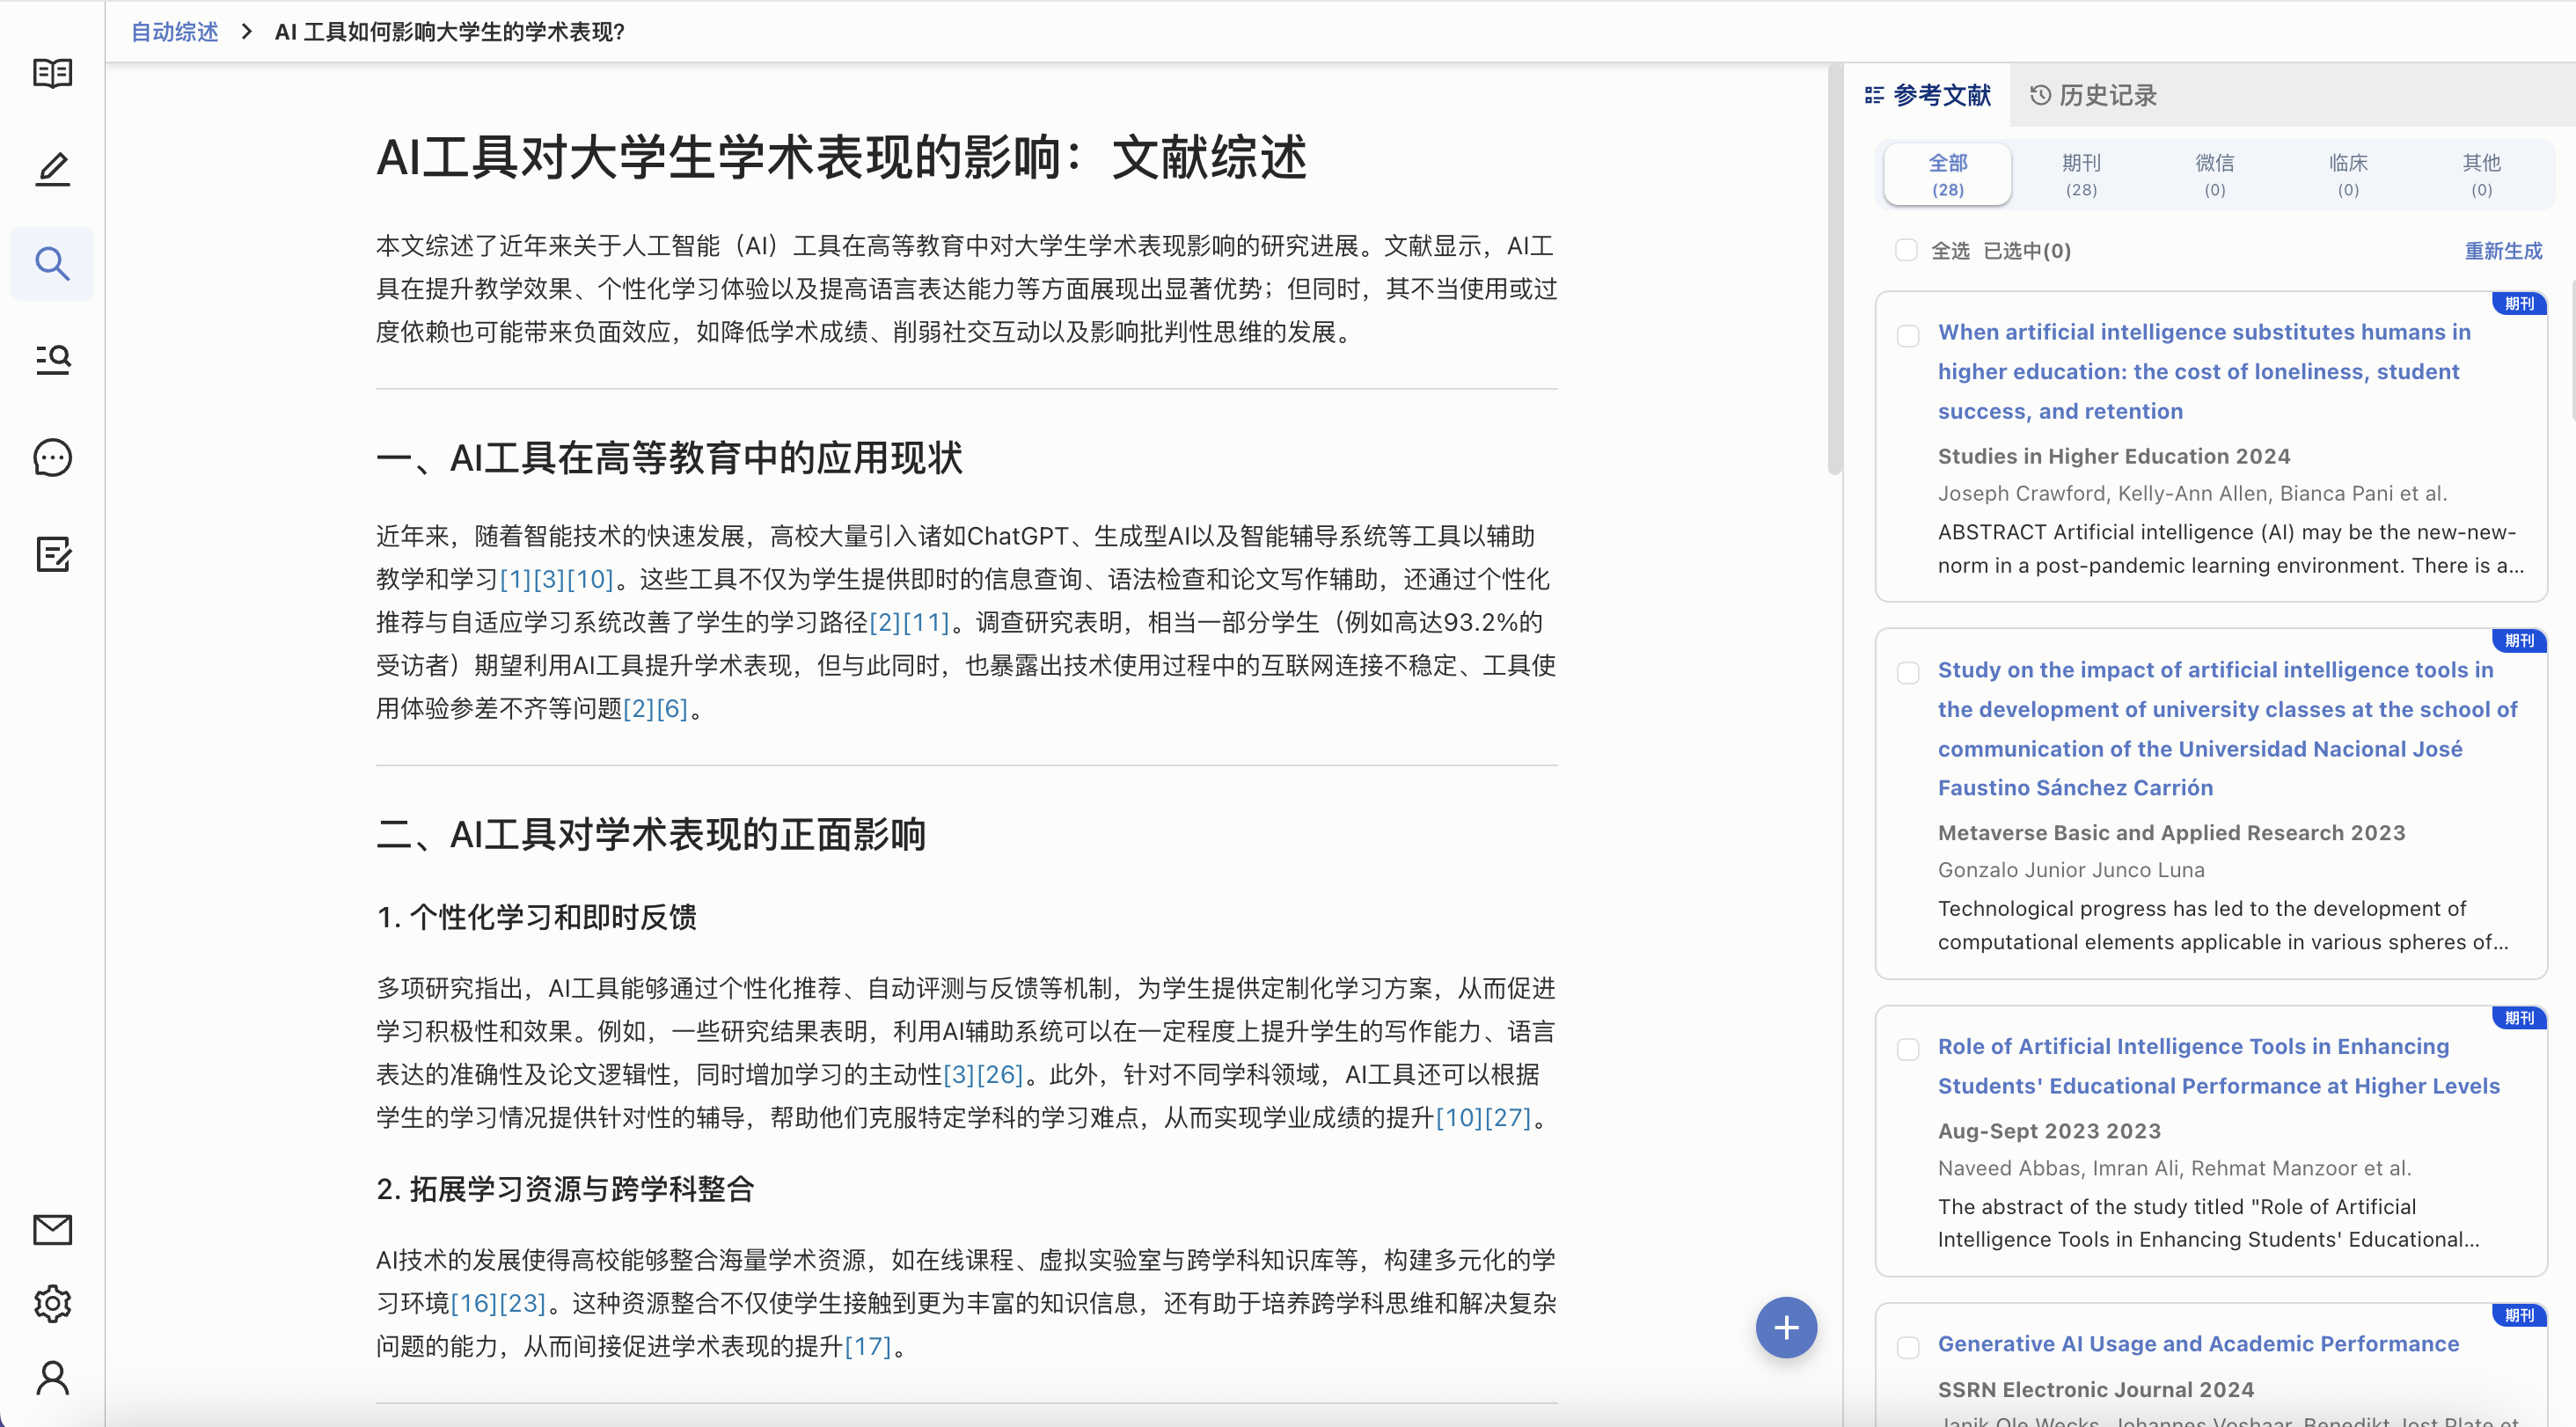Viewport: 2576px width, 1427px height.
Task: Go back via 自动综述 breadcrumb link
Action: (x=175, y=32)
